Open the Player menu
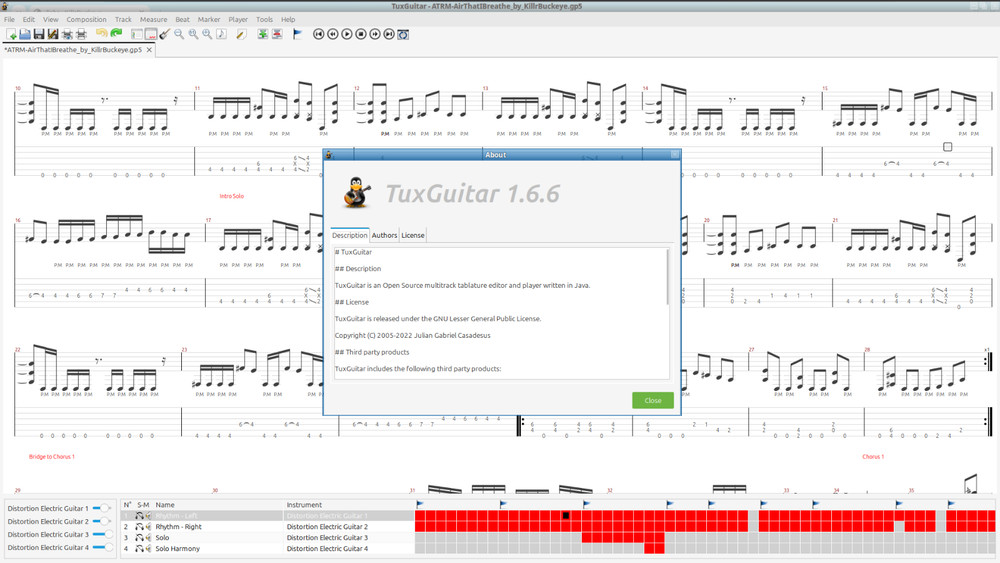The width and height of the screenshot is (1000, 563). (x=238, y=19)
